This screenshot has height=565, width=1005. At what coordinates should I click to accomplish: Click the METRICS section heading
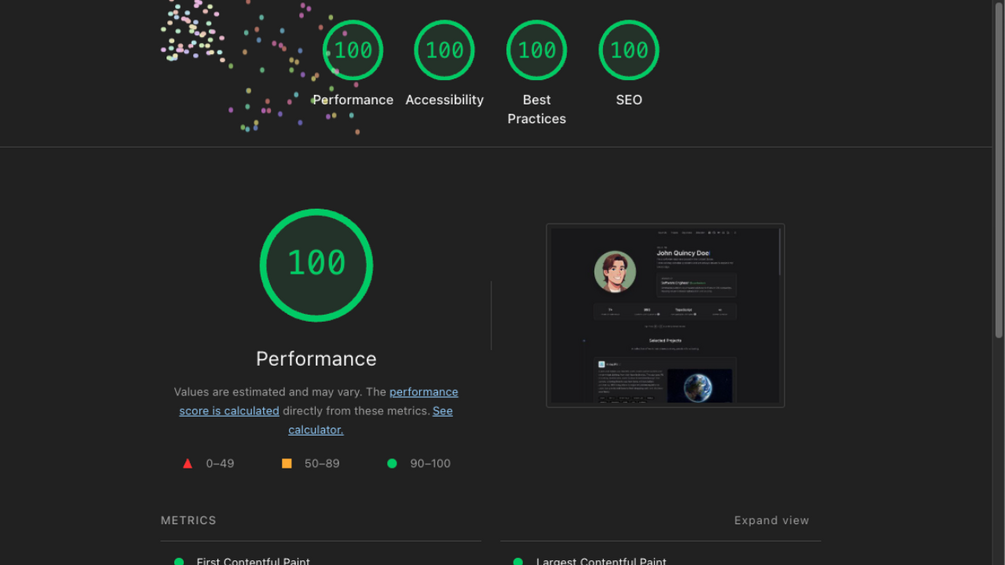[188, 520]
